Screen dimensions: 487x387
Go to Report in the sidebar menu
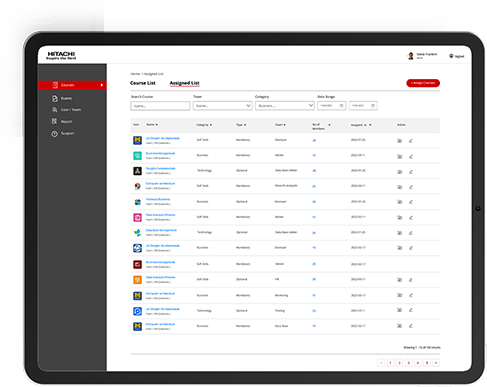(67, 122)
